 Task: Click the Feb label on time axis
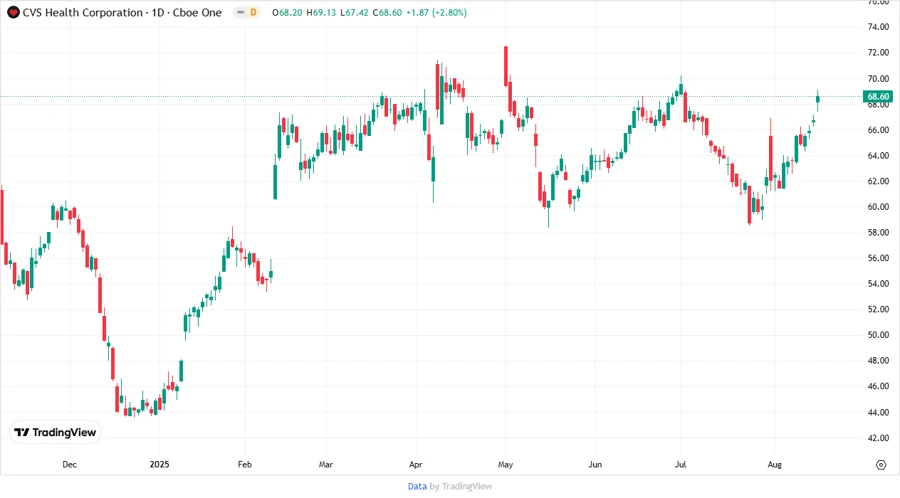click(245, 464)
